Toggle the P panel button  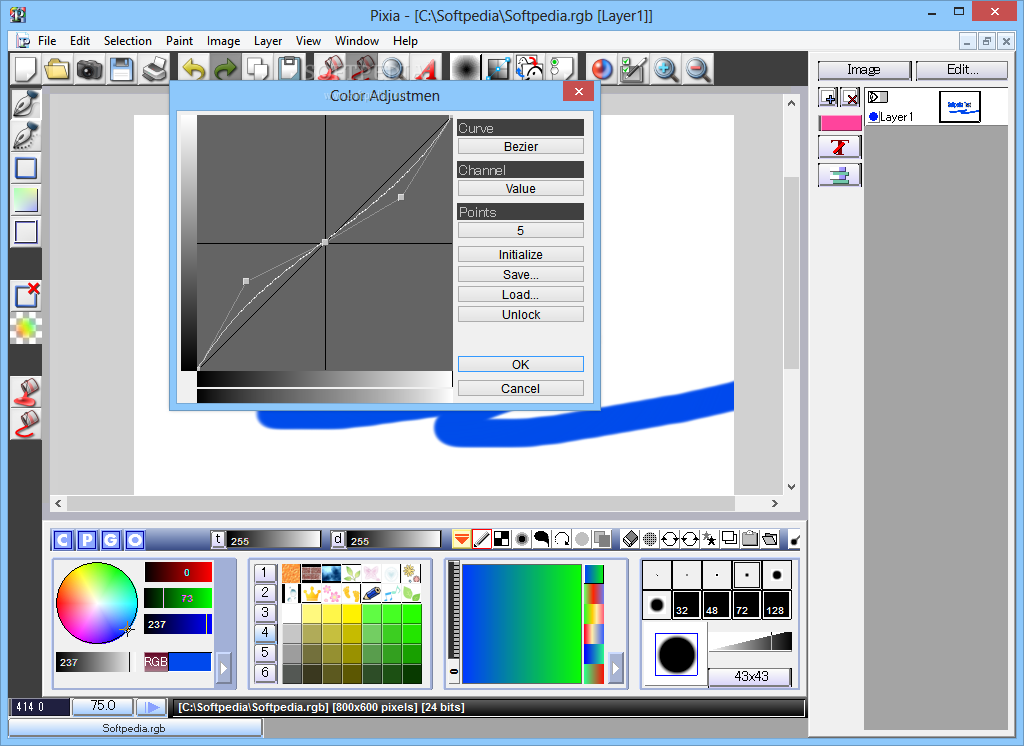tap(87, 540)
